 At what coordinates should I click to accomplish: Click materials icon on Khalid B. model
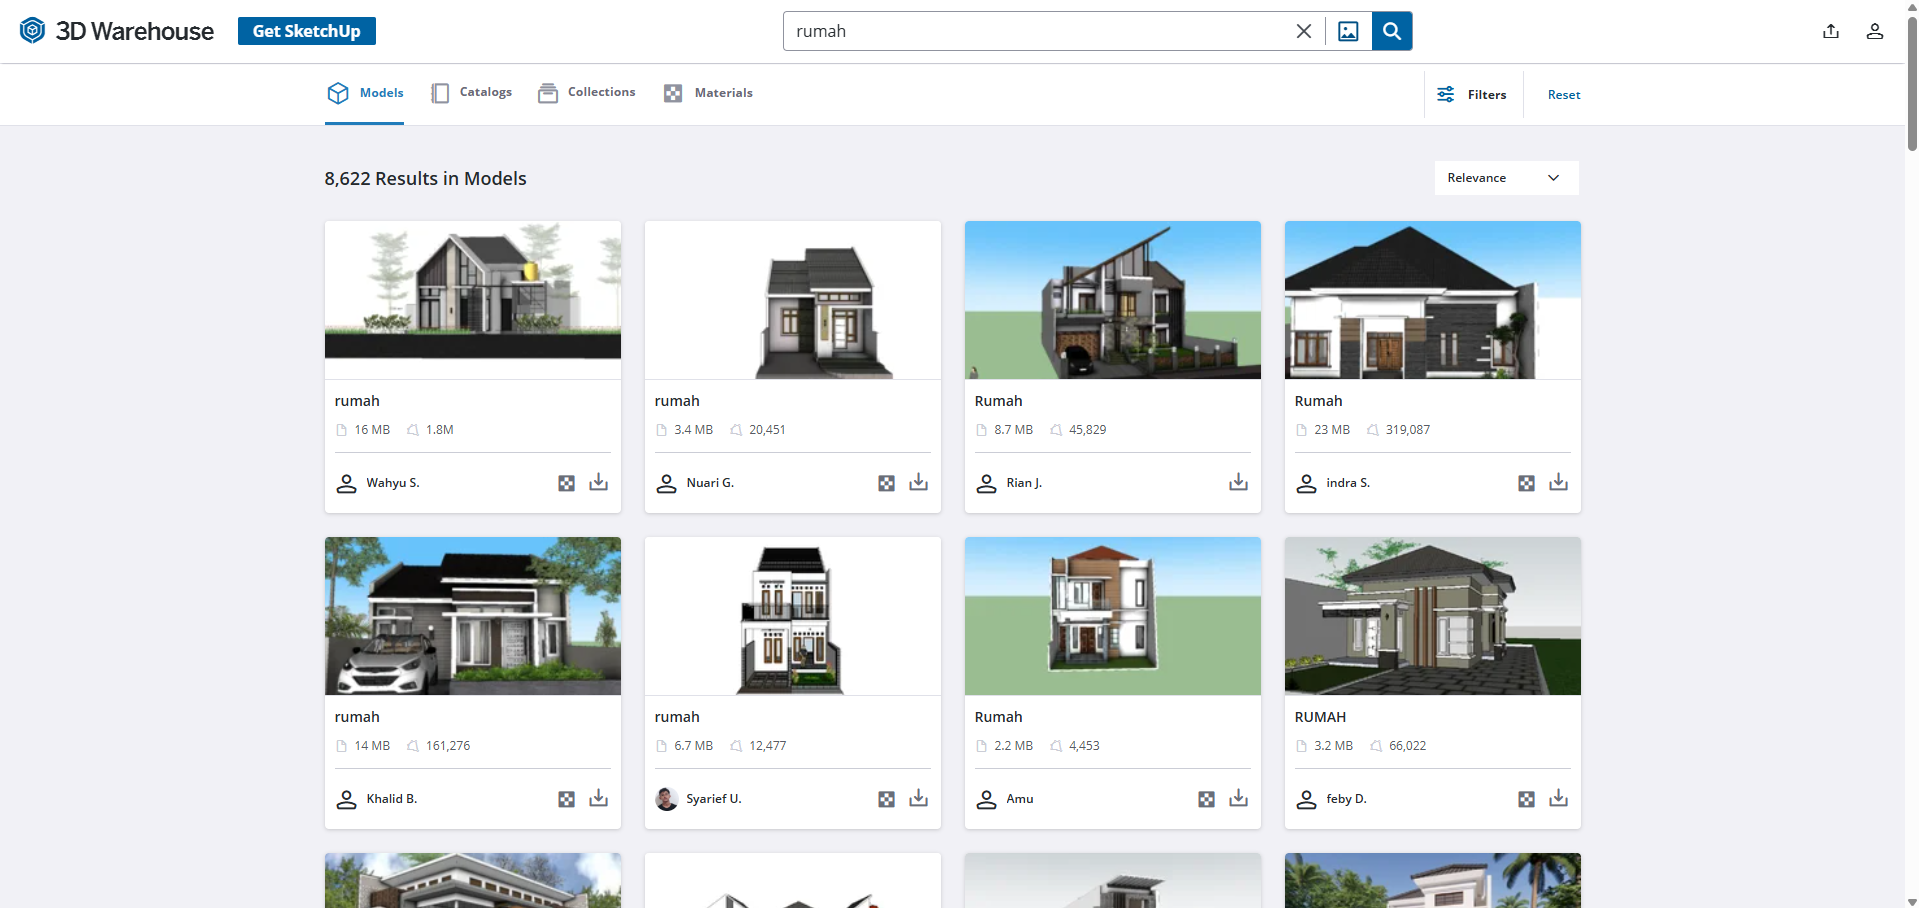[566, 799]
